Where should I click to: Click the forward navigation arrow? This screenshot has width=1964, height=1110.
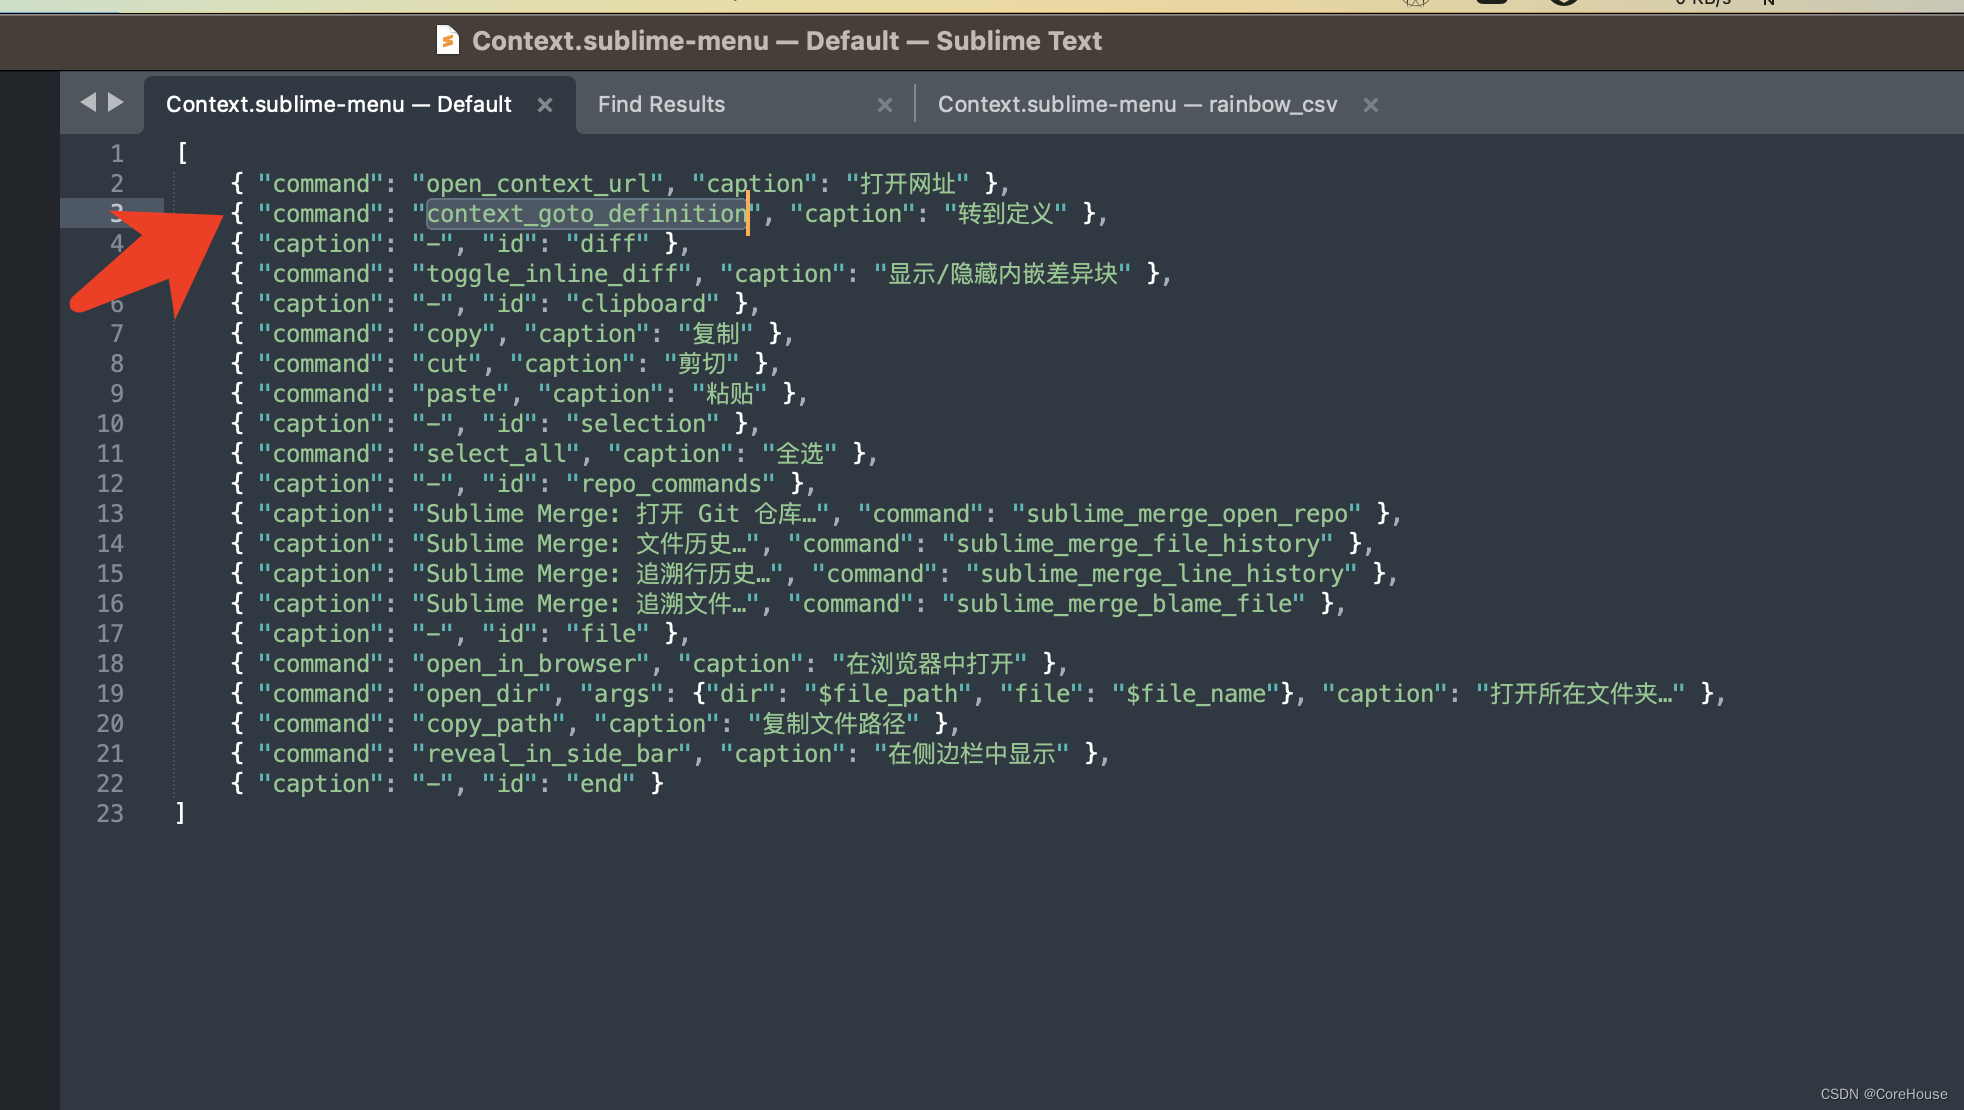pos(116,102)
